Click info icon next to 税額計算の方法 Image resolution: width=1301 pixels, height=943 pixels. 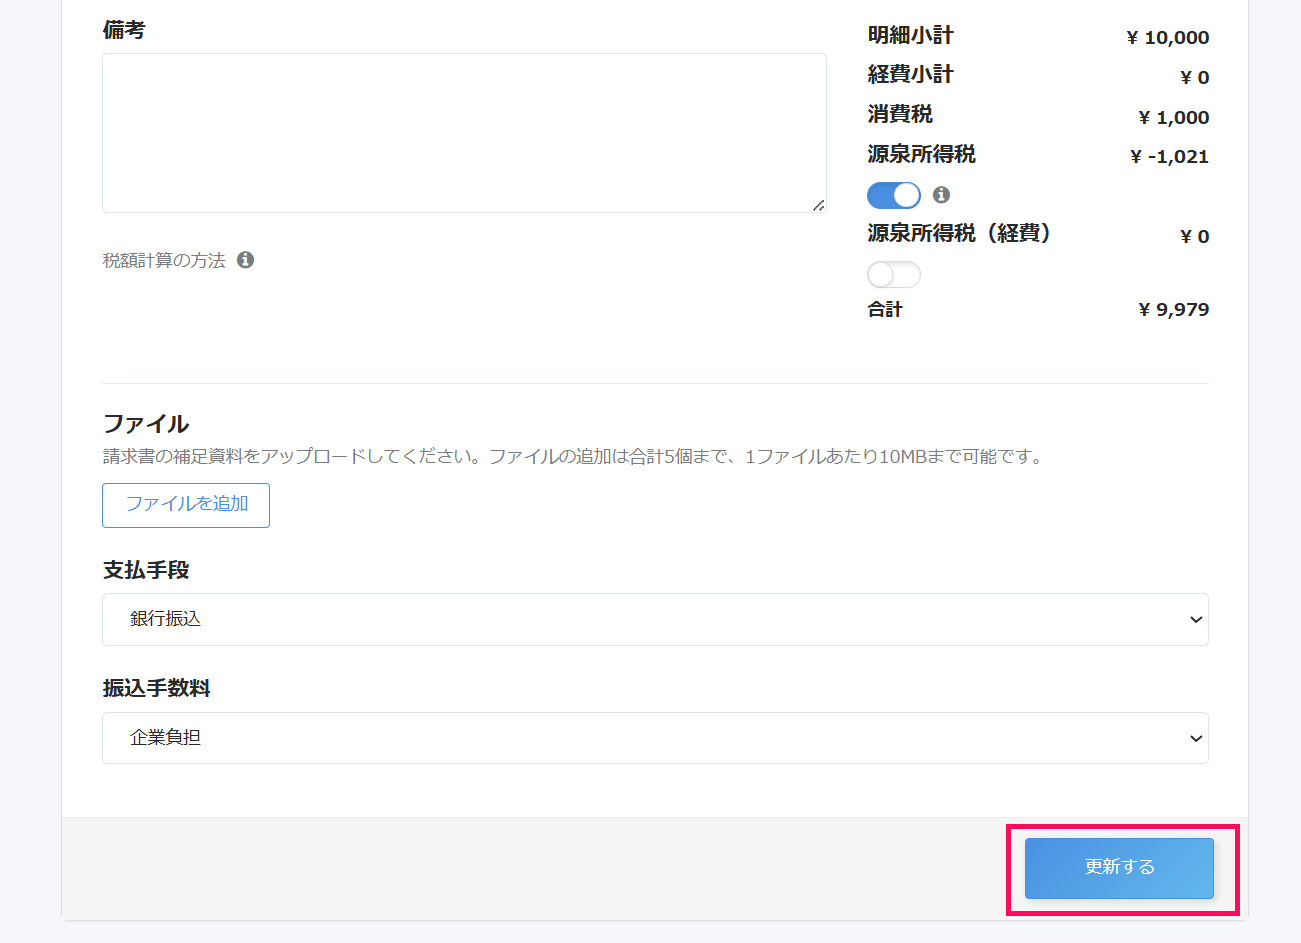245,260
